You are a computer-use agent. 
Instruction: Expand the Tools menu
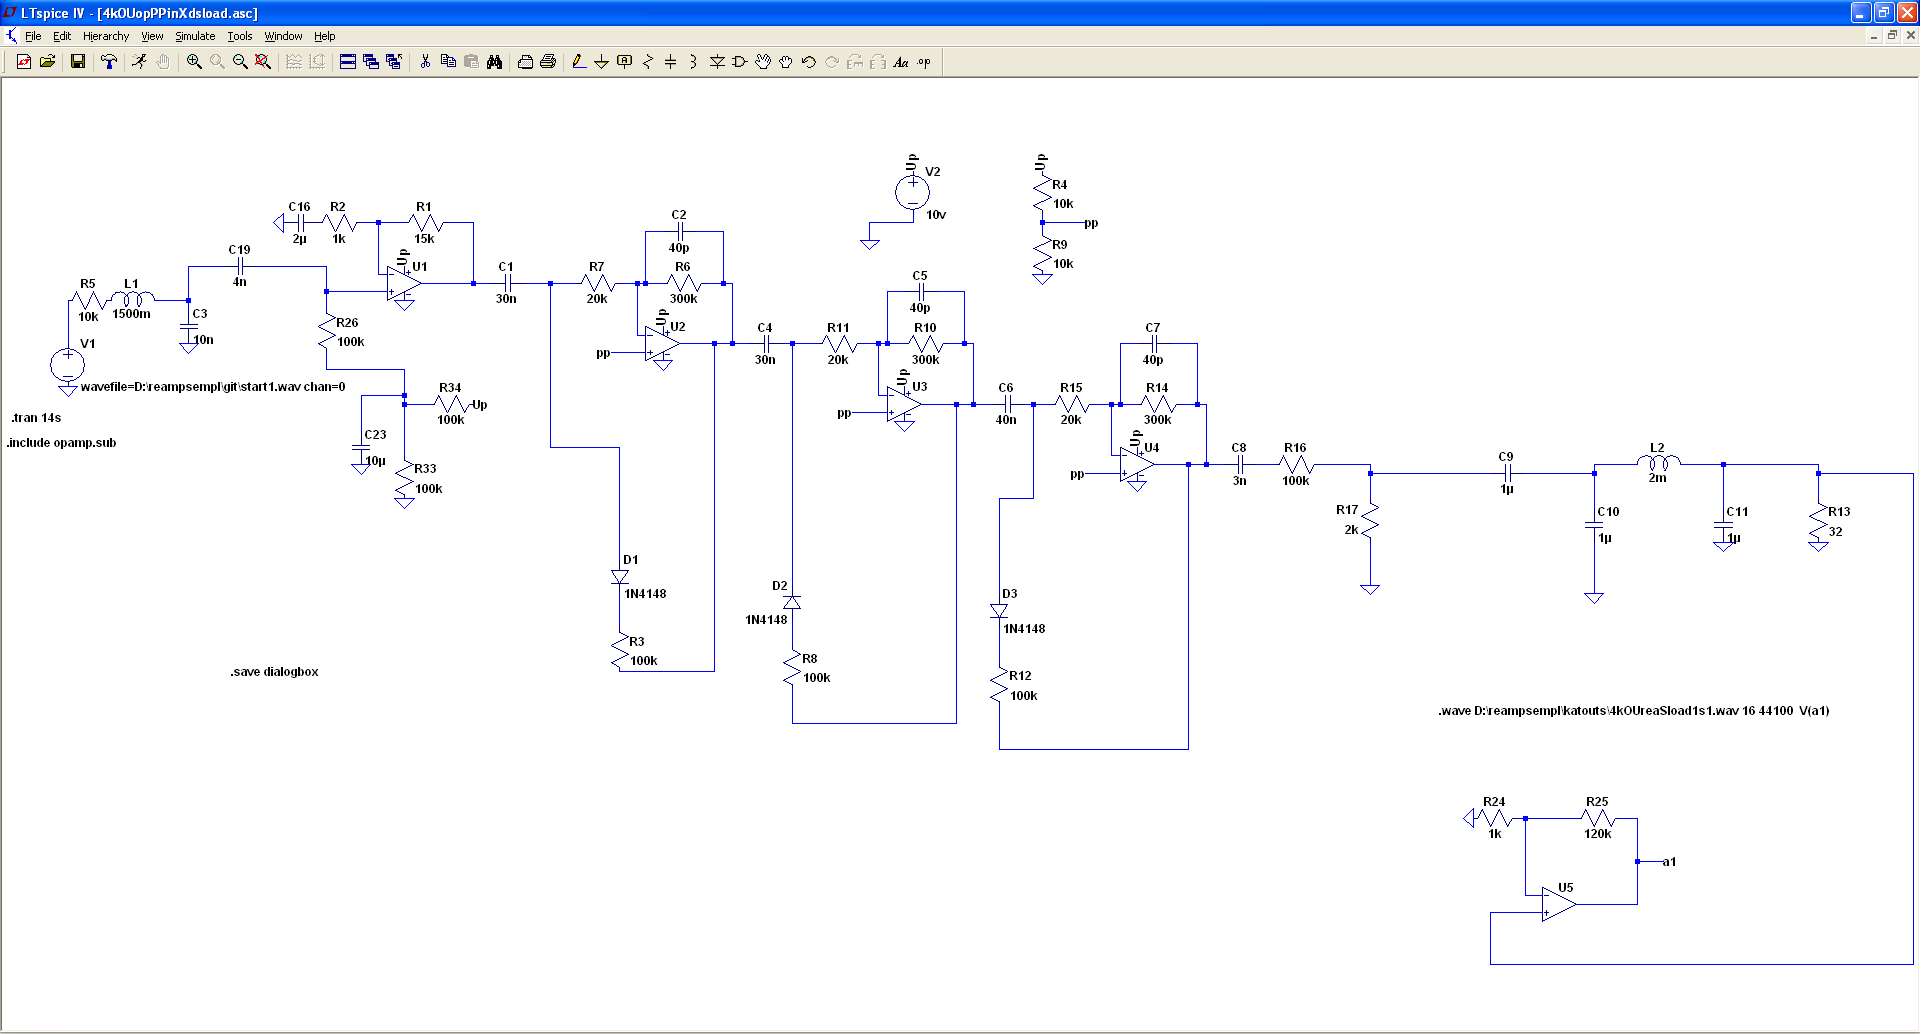pos(239,36)
